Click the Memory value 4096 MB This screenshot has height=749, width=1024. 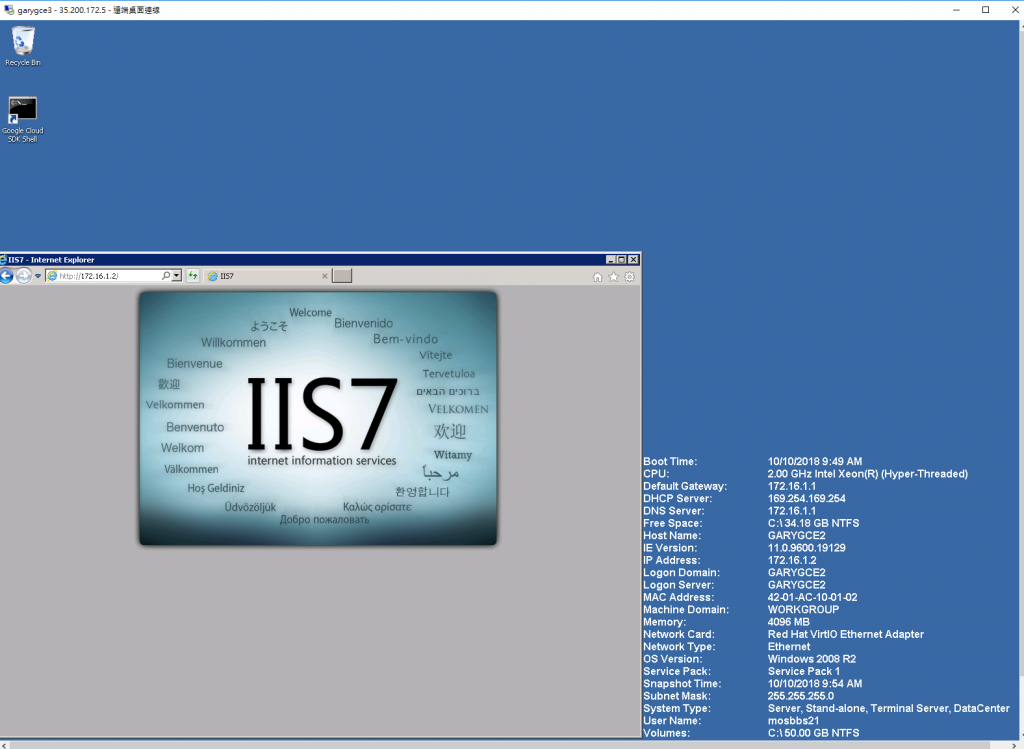point(788,622)
